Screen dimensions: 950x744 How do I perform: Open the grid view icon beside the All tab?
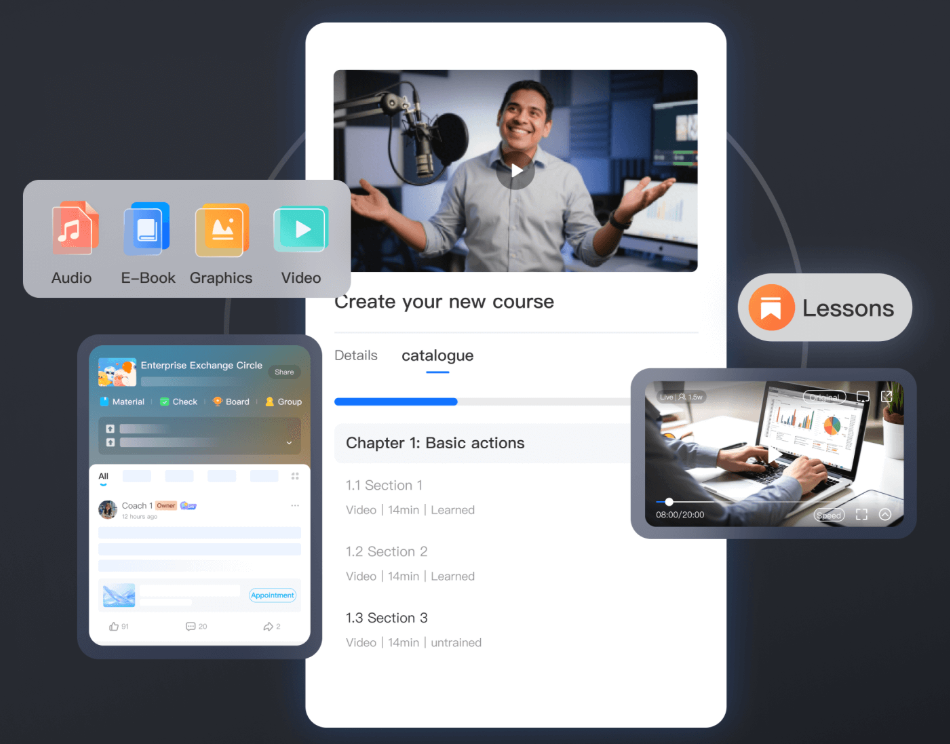[x=295, y=476]
